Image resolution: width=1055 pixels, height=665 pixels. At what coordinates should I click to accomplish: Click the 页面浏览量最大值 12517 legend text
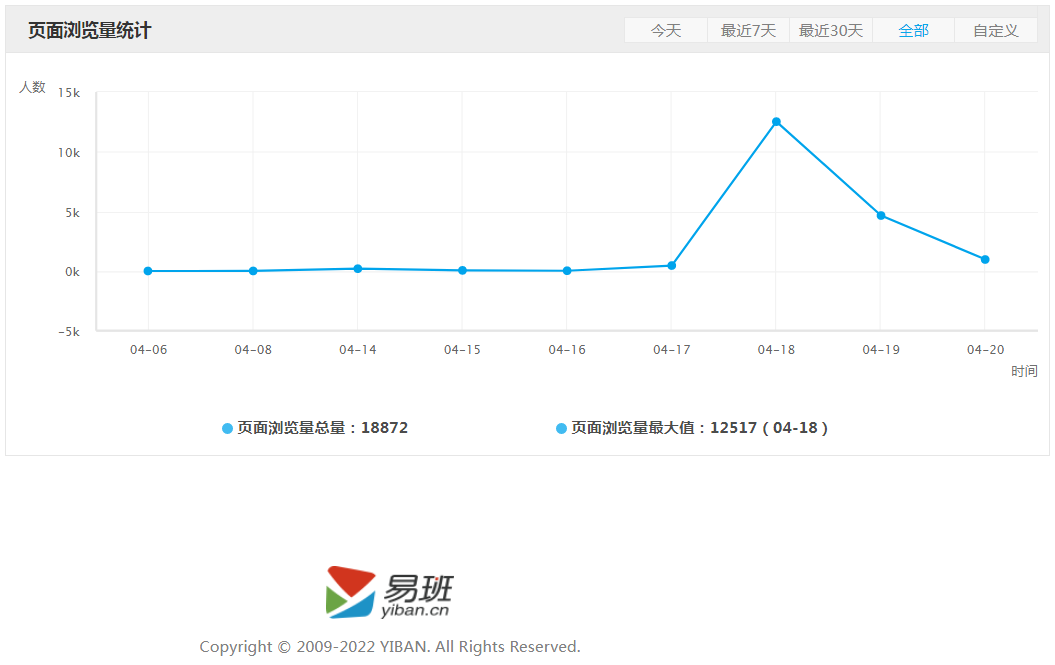(x=699, y=428)
